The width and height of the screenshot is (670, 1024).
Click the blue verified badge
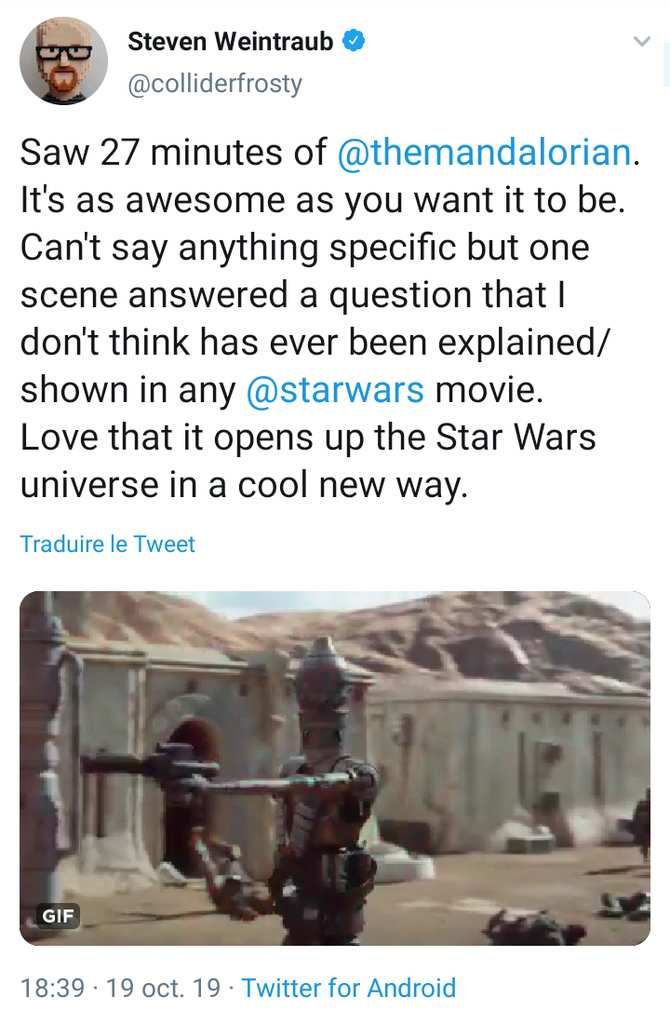[x=353, y=41]
